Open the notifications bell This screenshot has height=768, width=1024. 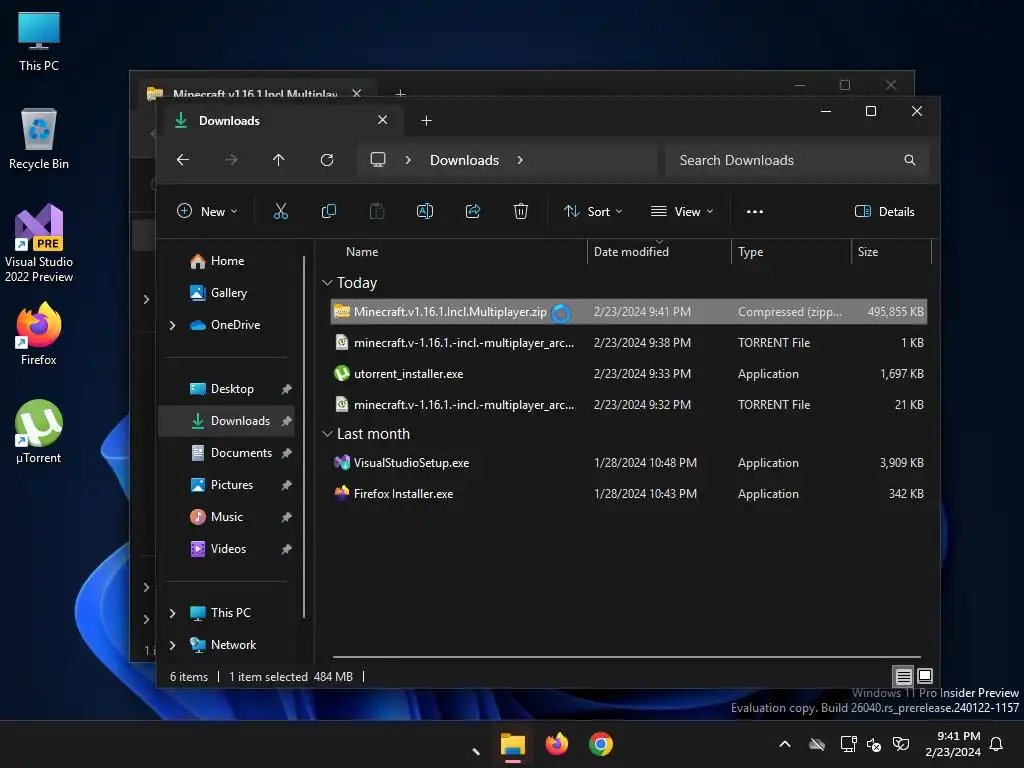click(996, 744)
